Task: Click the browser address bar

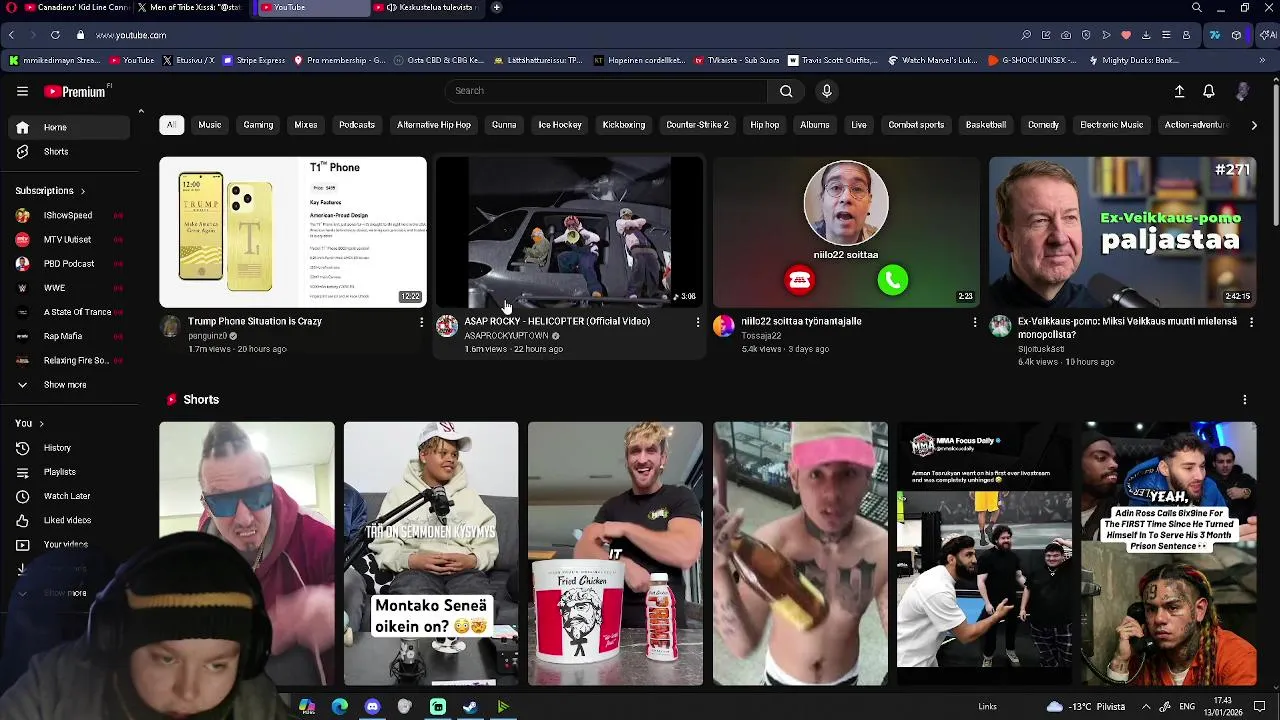Action: 550,35
